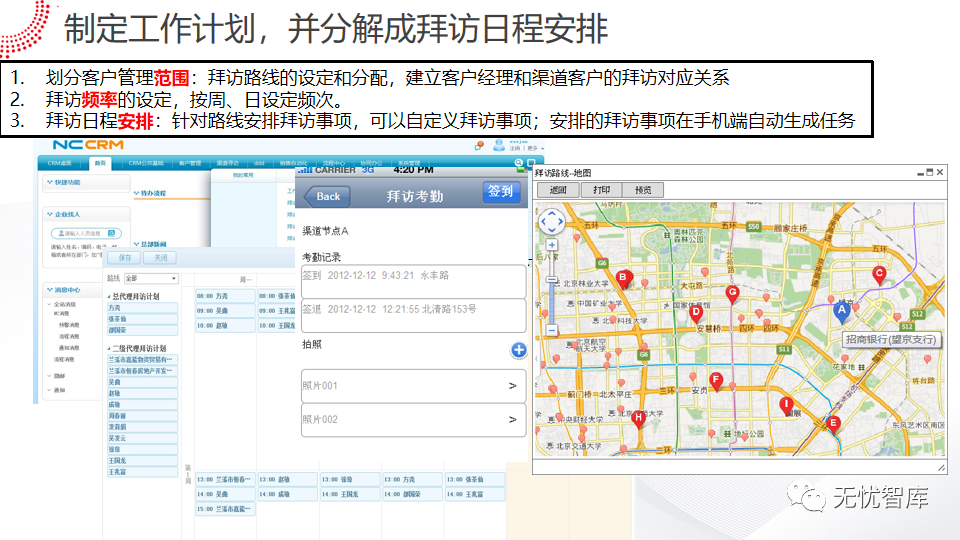Click the user avatar icon in NC CRM header
960x540 pixels.
[x=499, y=145]
